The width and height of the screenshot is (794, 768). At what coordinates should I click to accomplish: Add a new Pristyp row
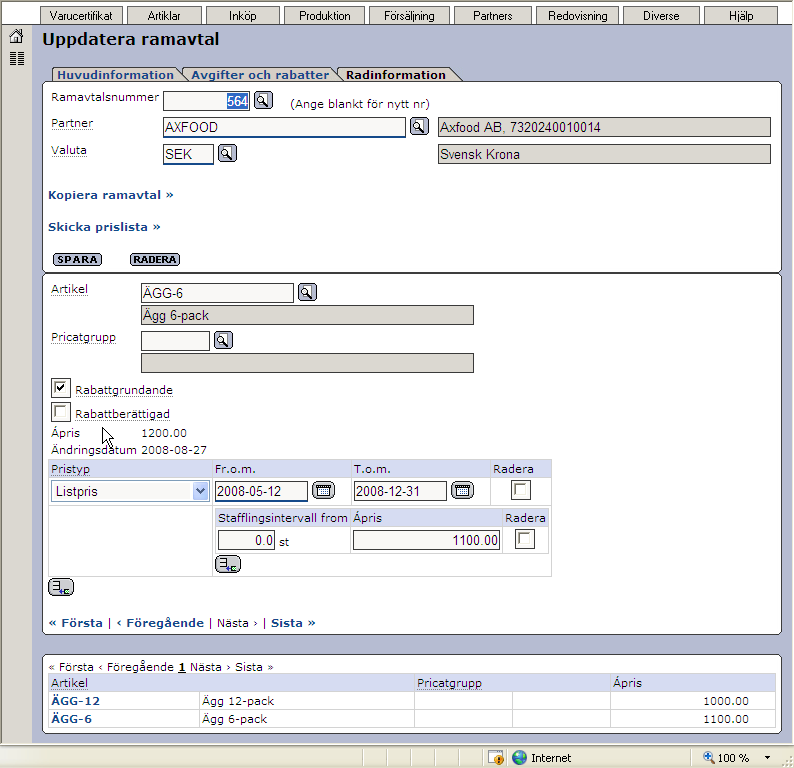coord(61,587)
